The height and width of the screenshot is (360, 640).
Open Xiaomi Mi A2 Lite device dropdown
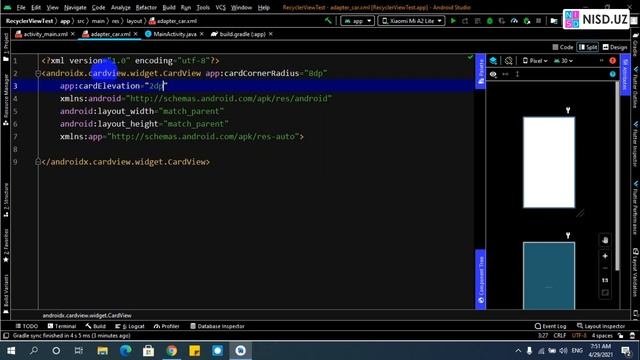point(411,20)
